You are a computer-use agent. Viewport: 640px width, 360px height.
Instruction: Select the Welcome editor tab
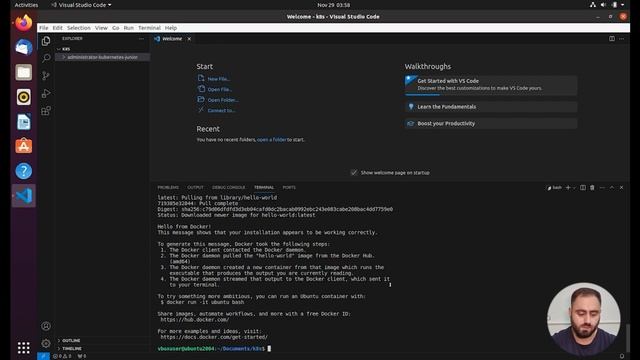pyautogui.click(x=172, y=39)
